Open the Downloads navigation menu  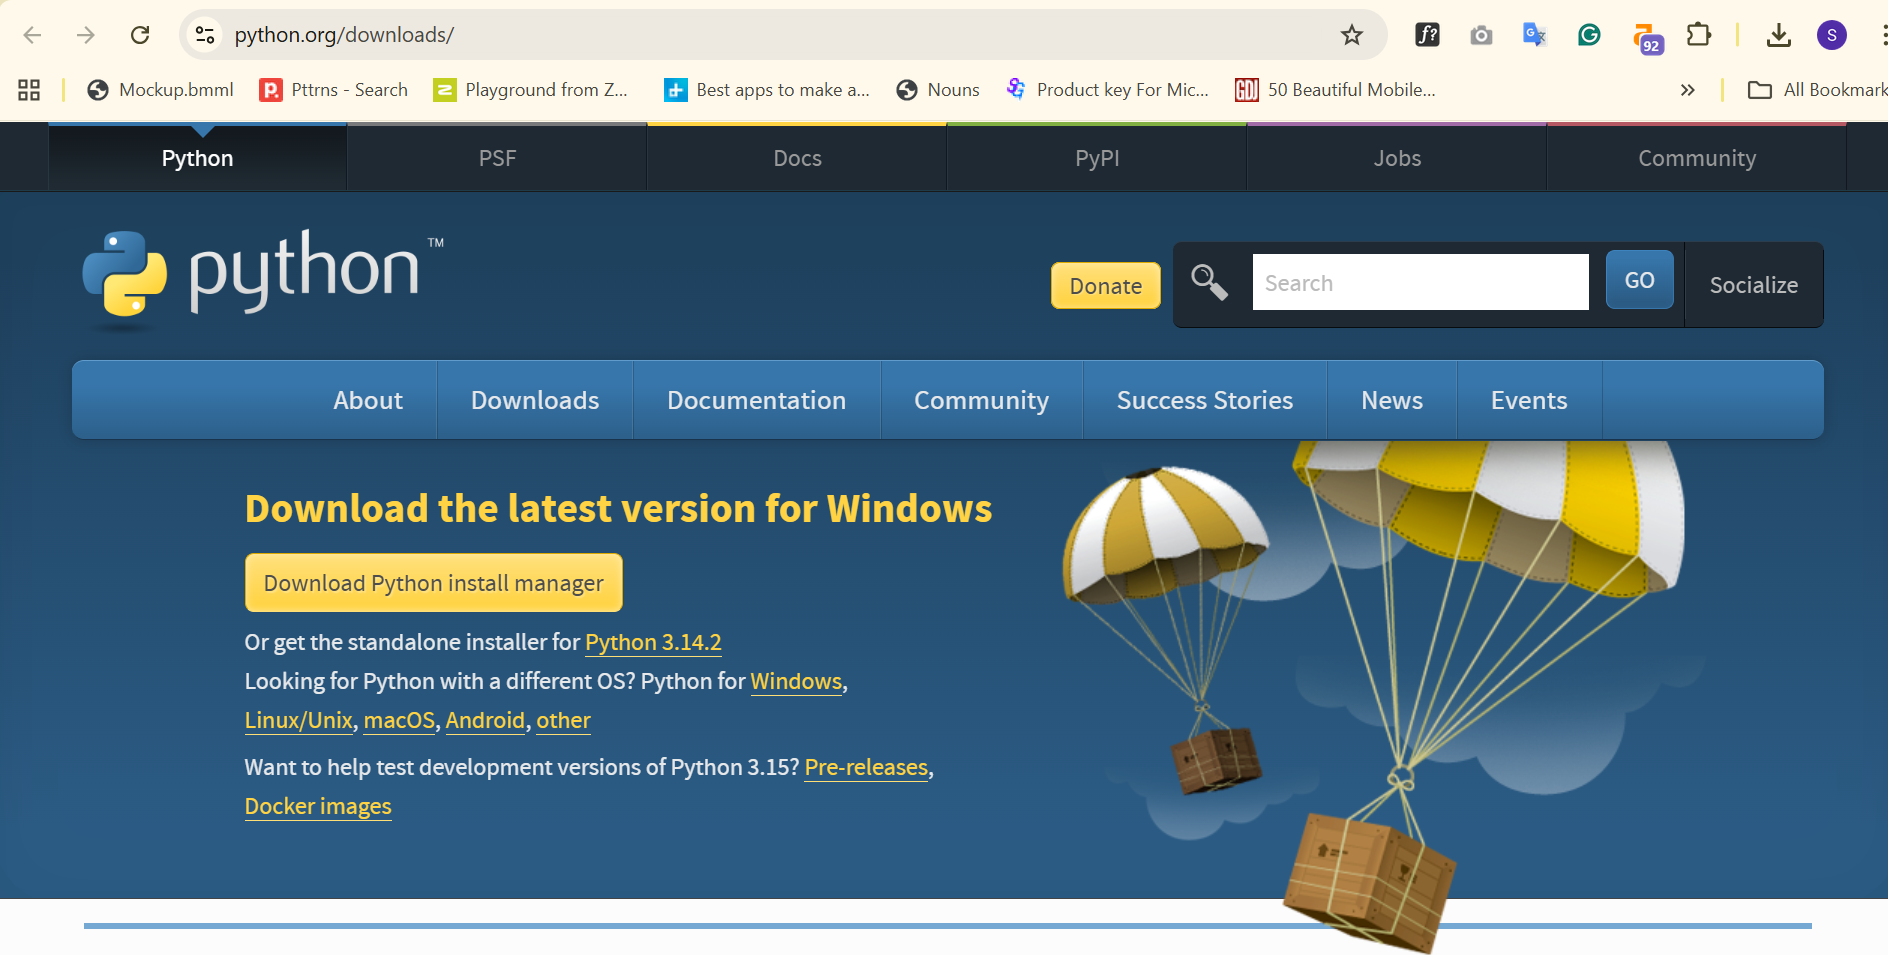tap(535, 400)
